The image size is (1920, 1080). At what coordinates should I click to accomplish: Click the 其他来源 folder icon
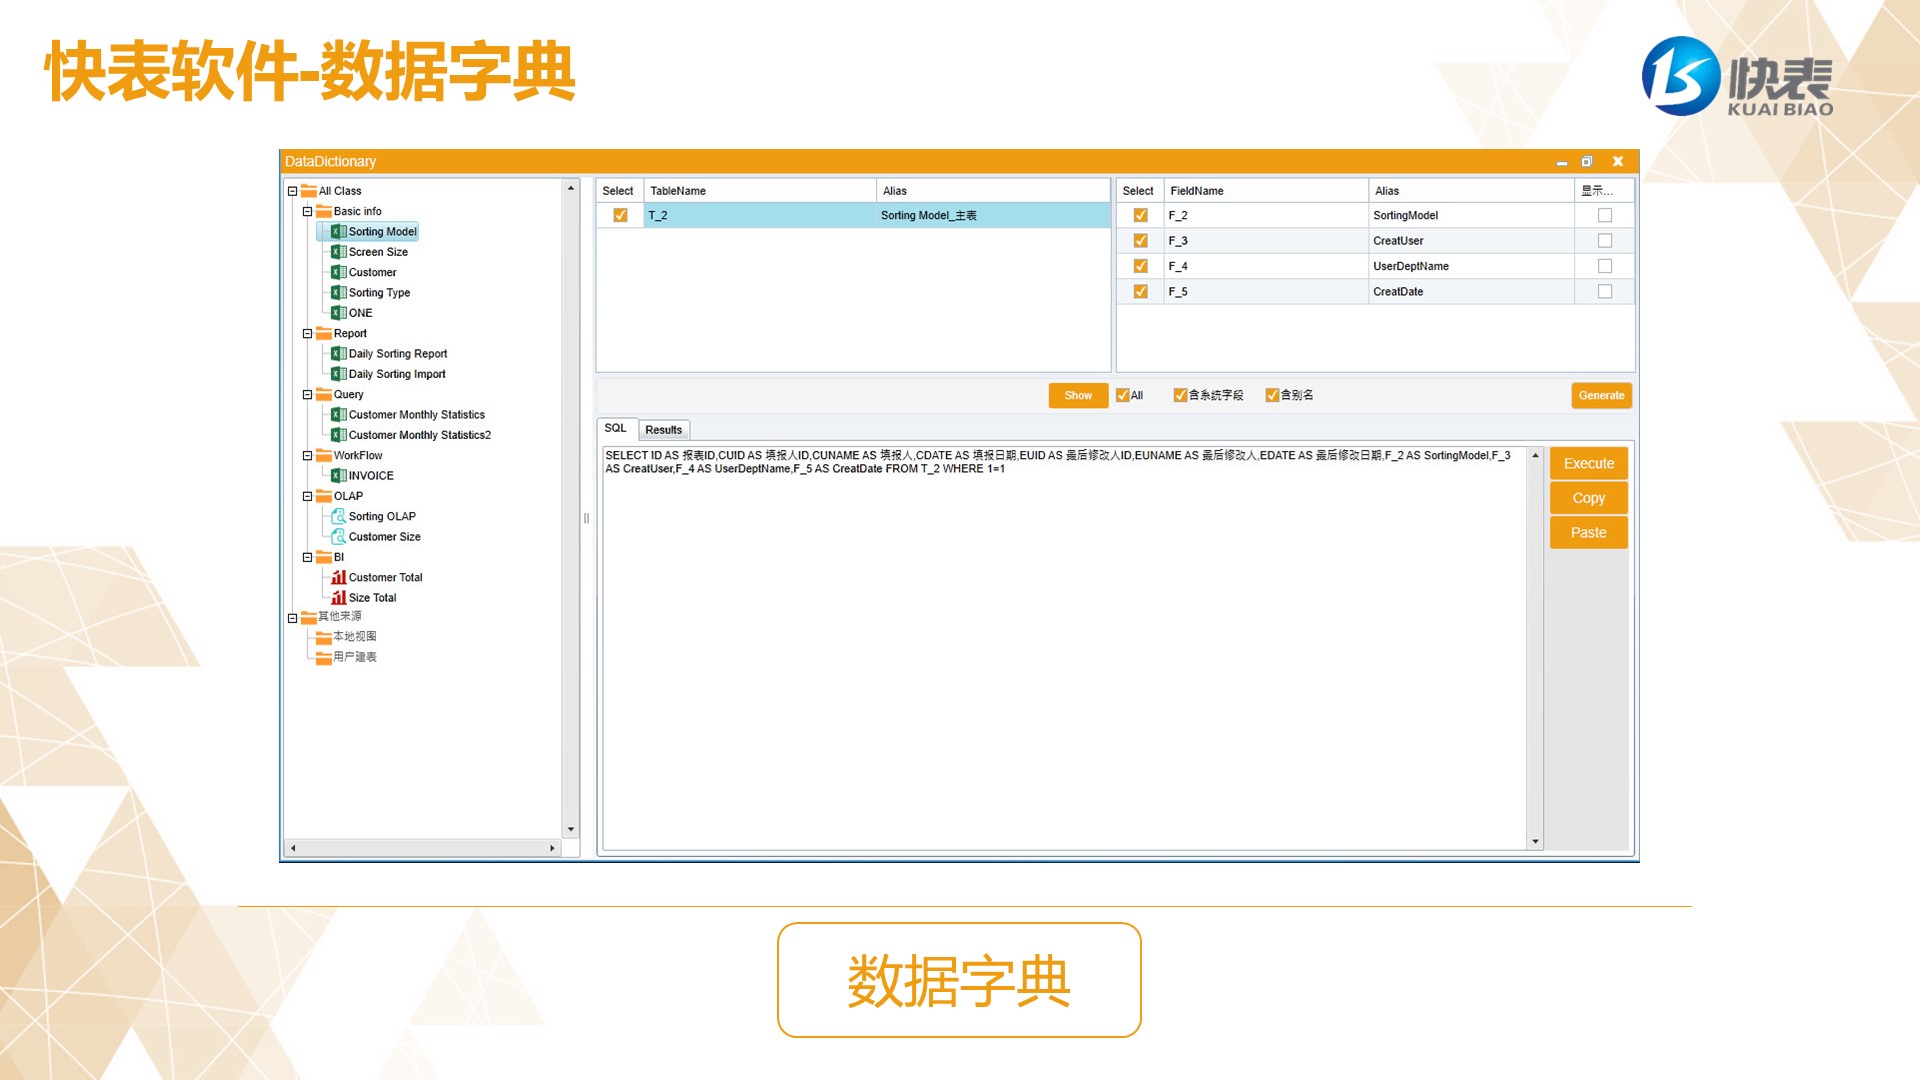[309, 617]
